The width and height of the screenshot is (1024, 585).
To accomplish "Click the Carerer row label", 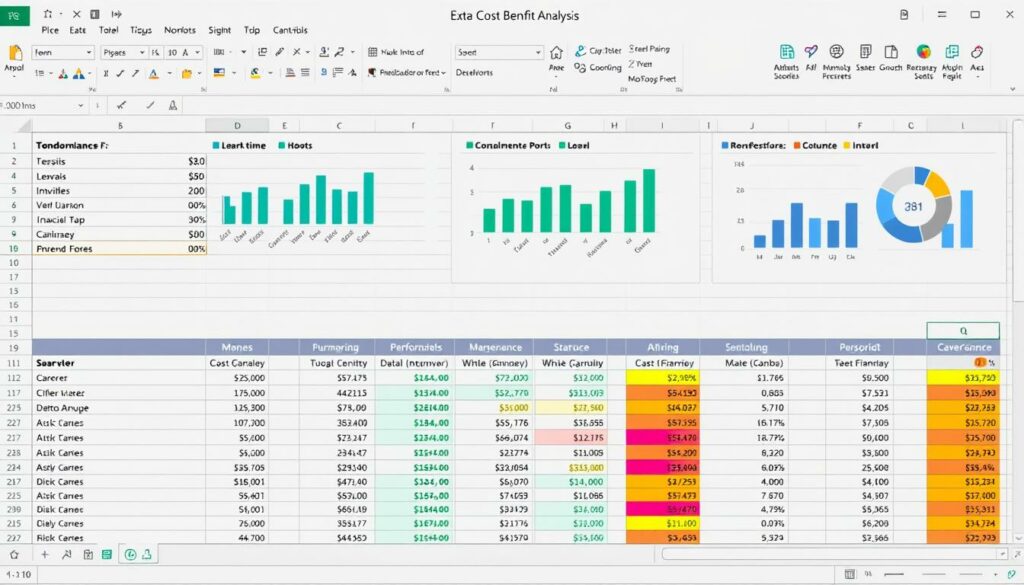I will coord(52,378).
